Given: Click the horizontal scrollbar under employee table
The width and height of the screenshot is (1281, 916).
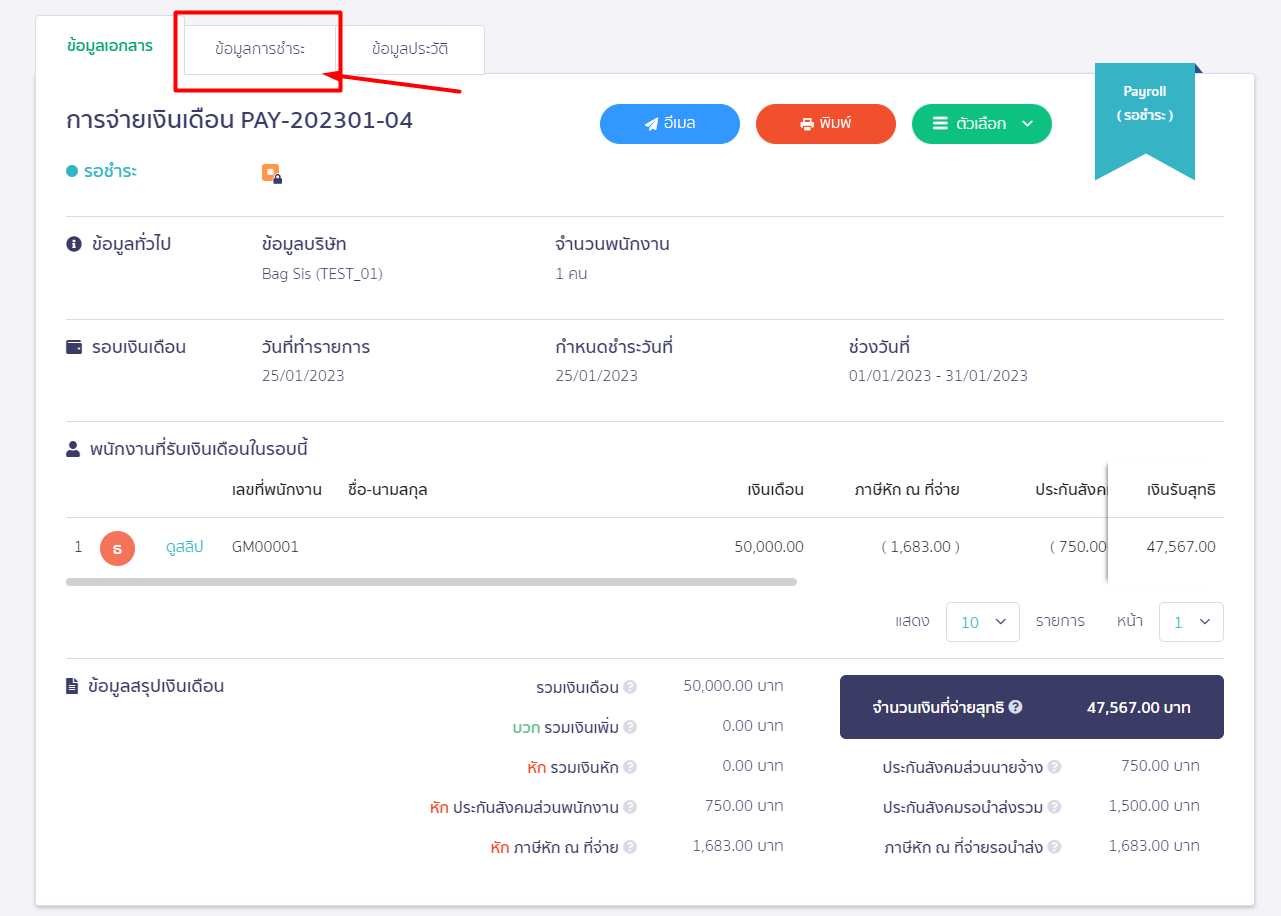Looking at the screenshot, I should pos(431,581).
